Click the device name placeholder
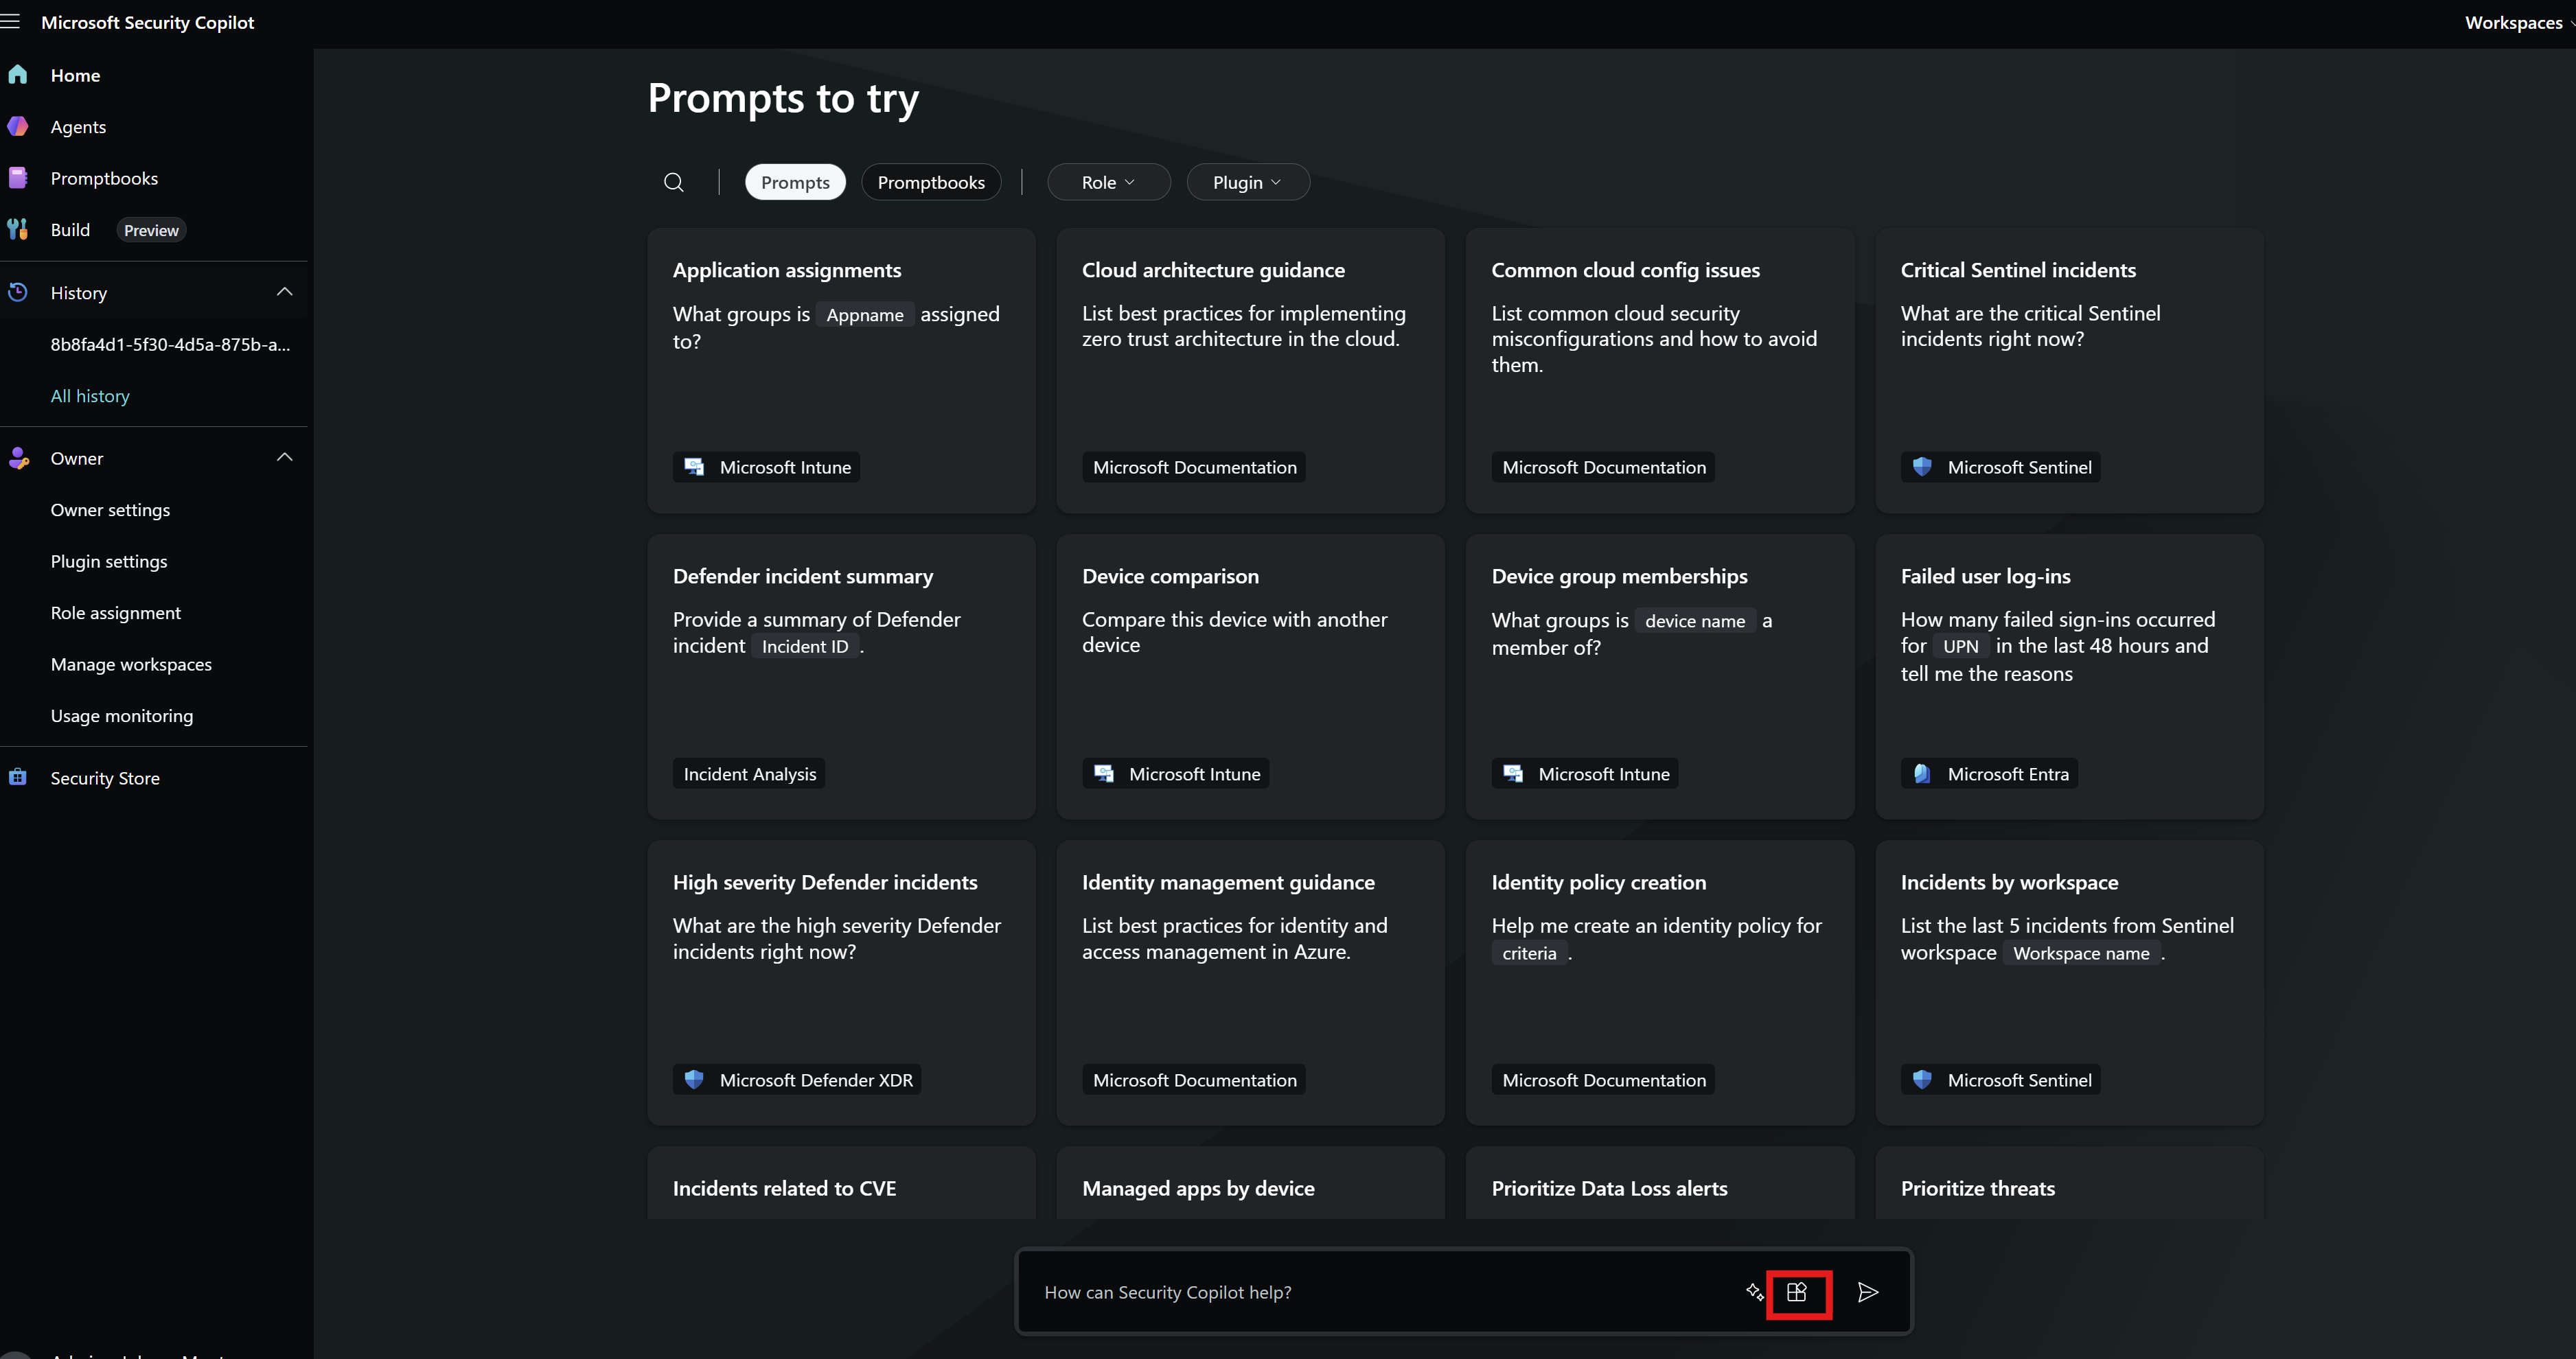Viewport: 2576px width, 1359px height. tap(1695, 621)
